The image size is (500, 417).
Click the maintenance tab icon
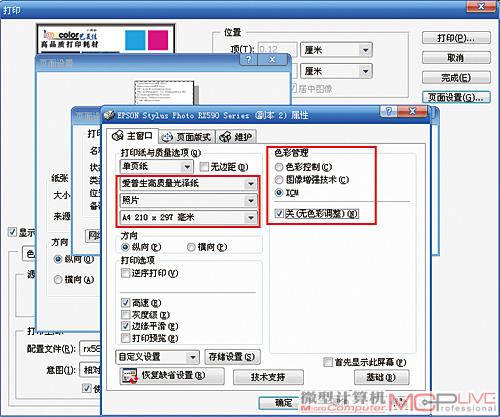pyautogui.click(x=225, y=137)
